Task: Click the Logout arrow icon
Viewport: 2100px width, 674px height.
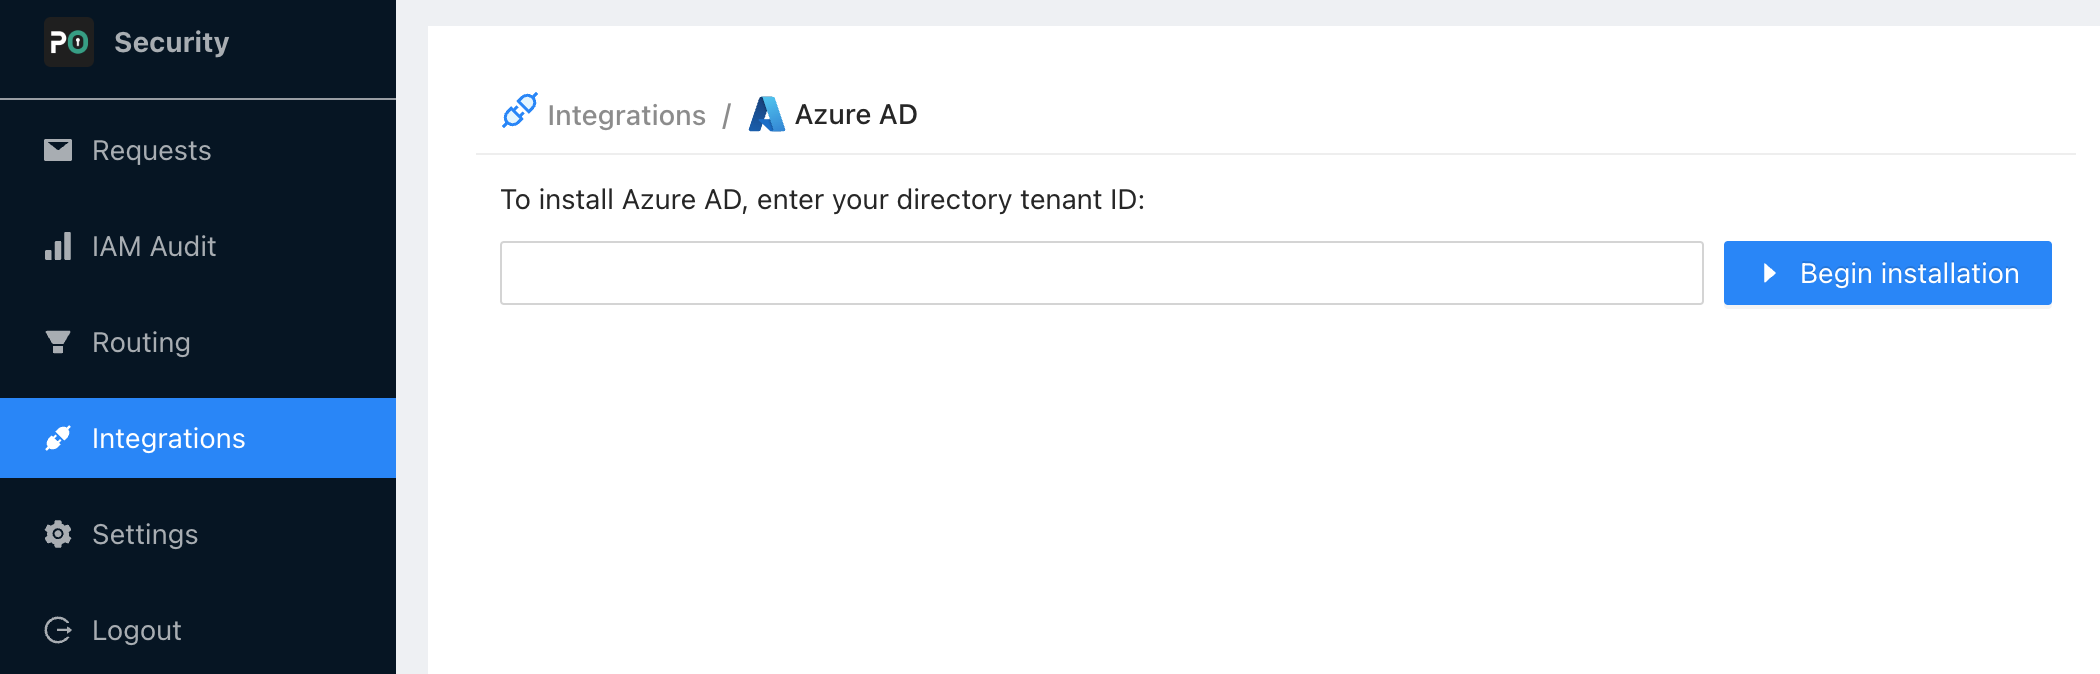Action: tap(58, 630)
